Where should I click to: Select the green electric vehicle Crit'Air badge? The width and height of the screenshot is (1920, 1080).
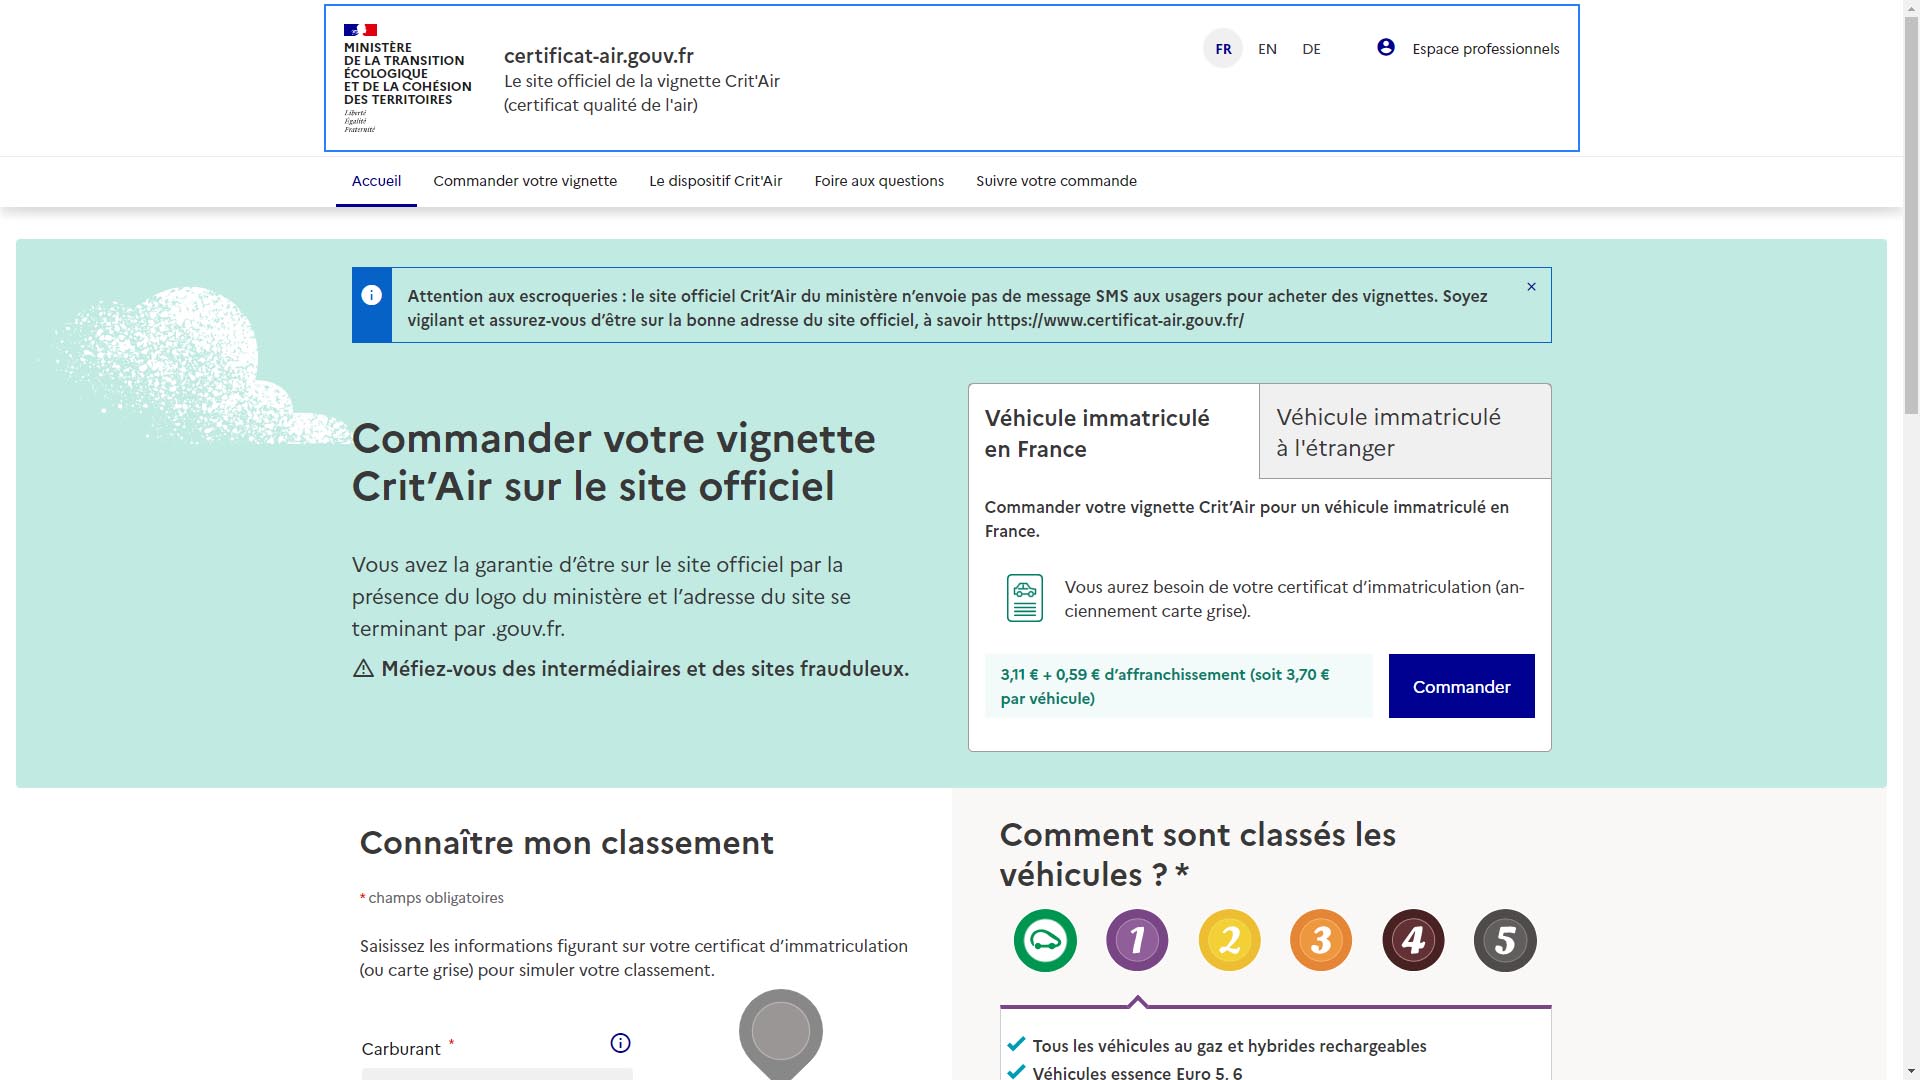(1045, 940)
